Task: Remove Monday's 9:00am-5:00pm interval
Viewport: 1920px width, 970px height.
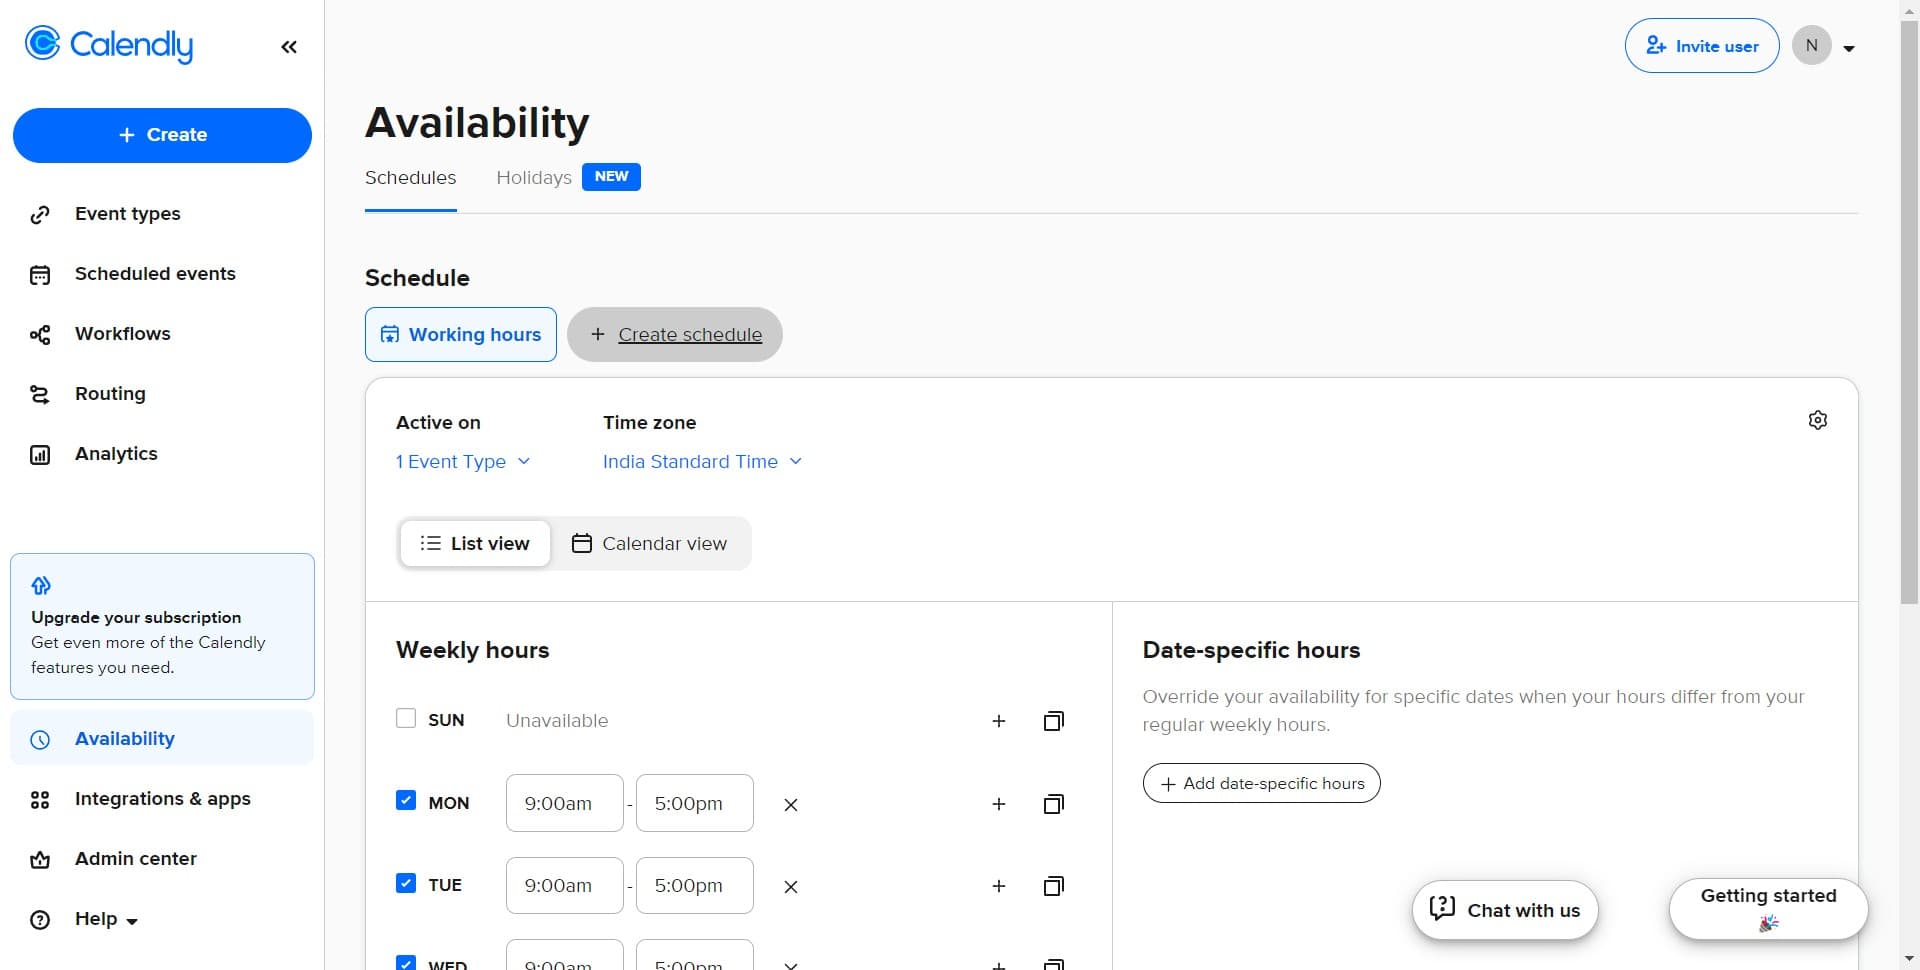Action: coord(790,804)
